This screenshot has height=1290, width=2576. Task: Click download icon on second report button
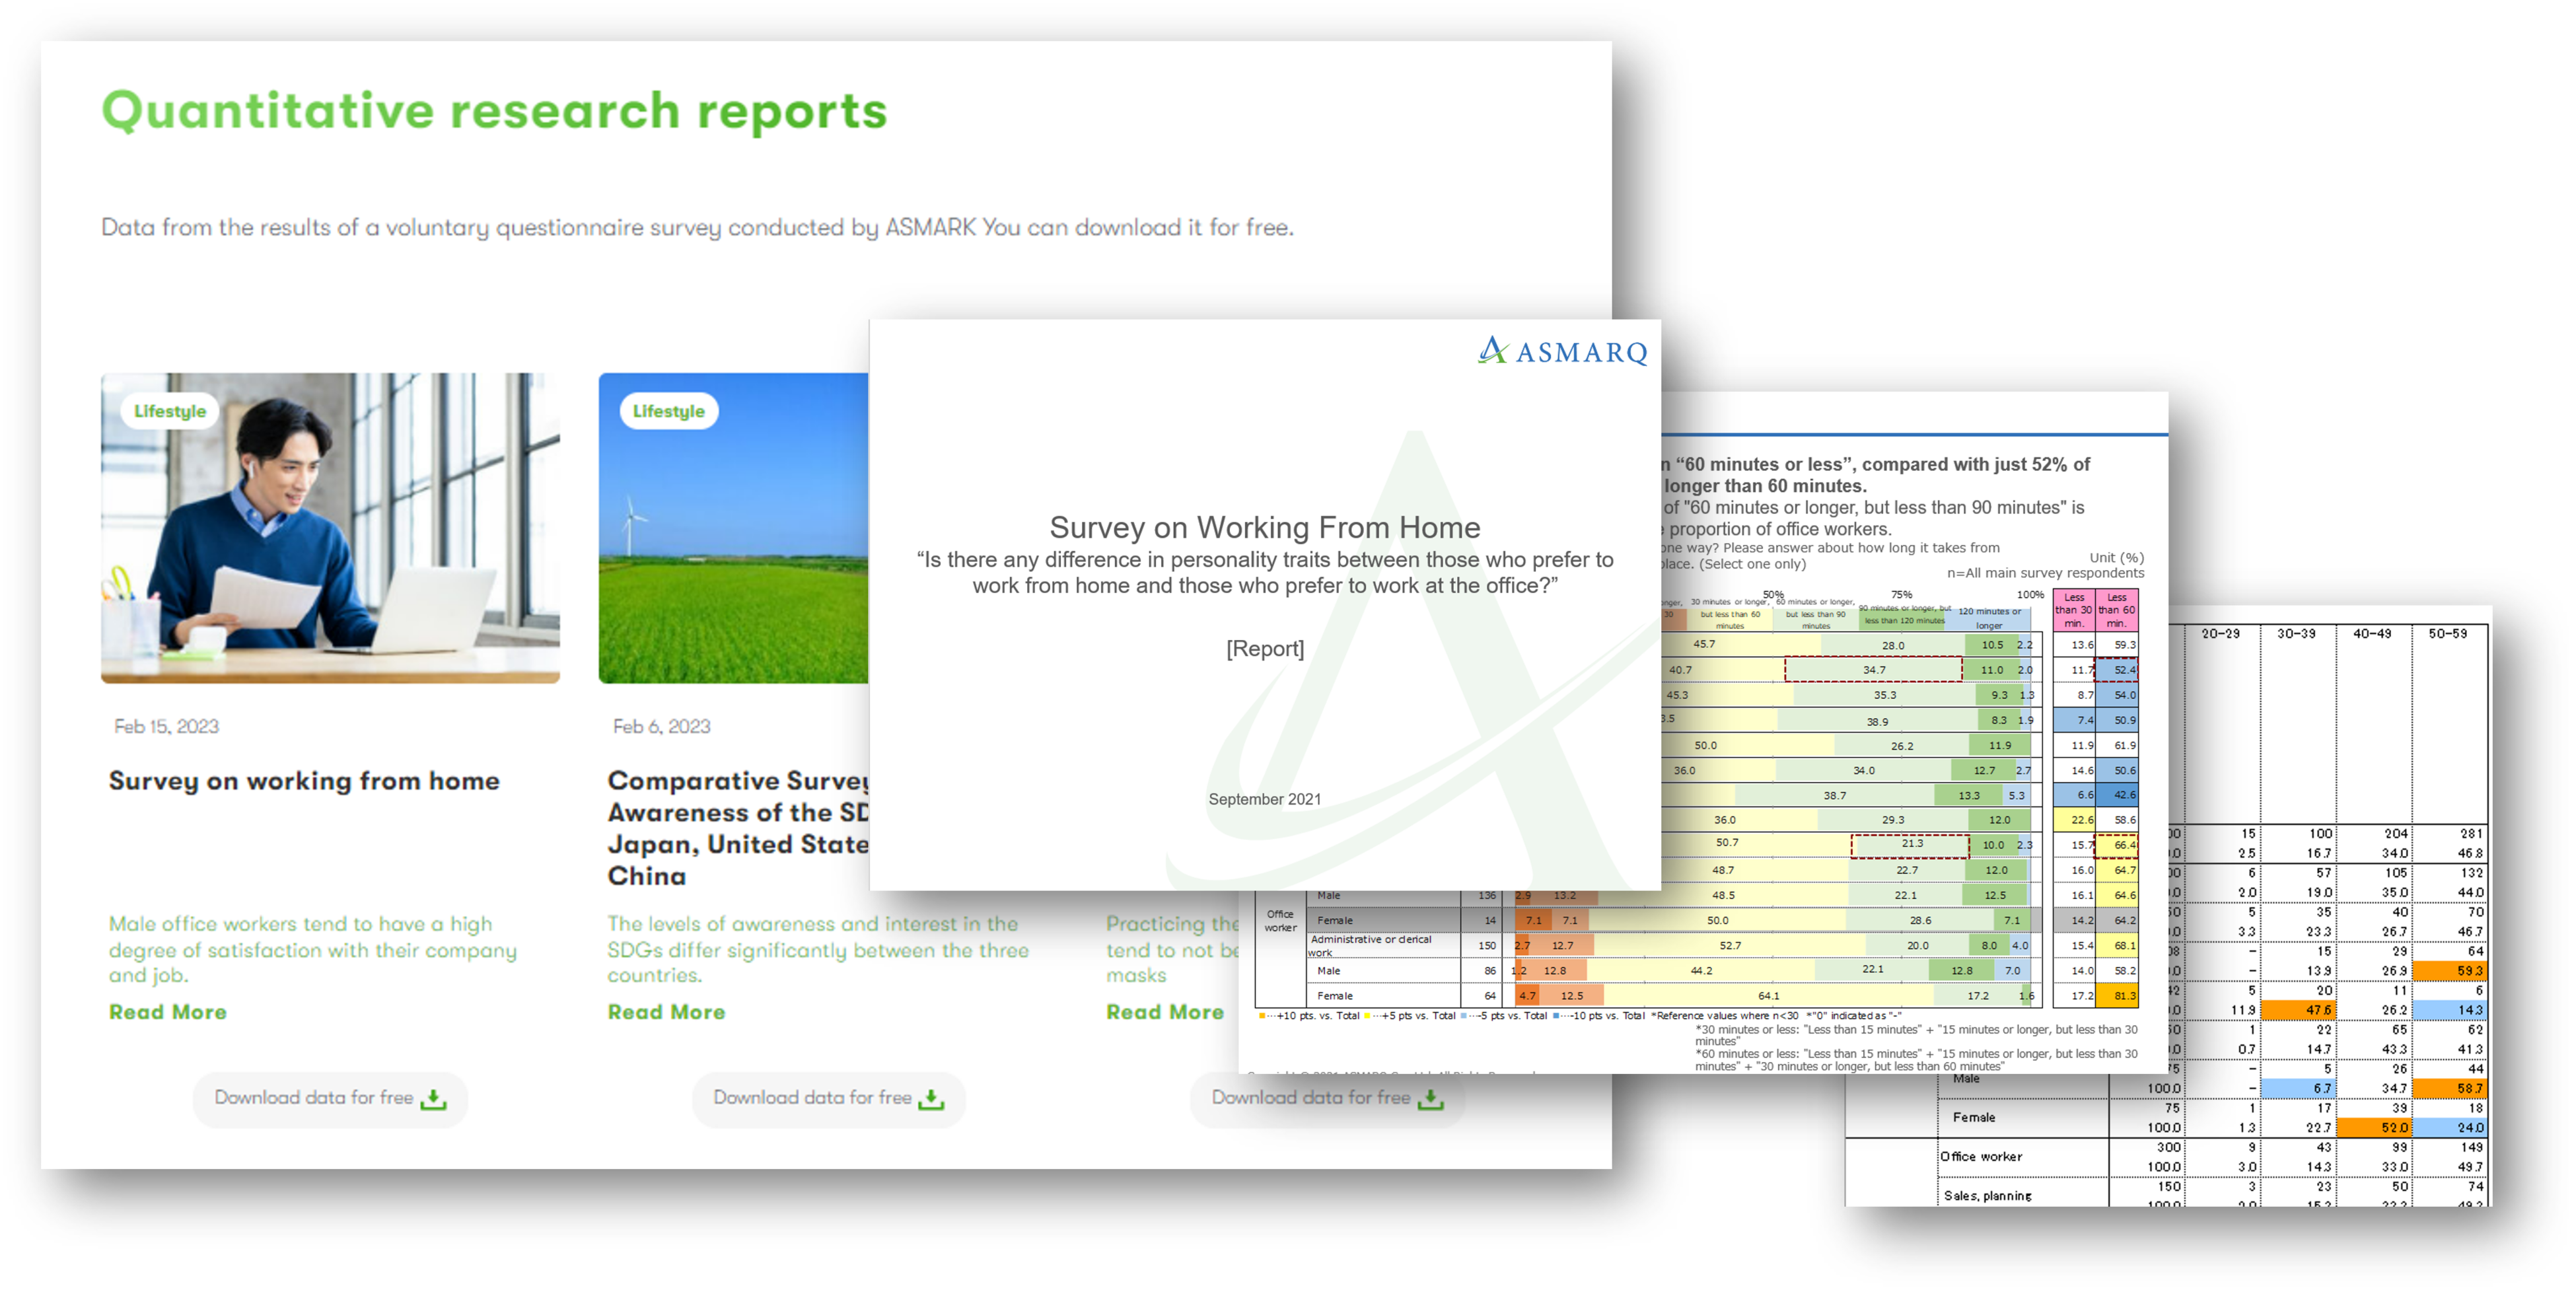[931, 1099]
